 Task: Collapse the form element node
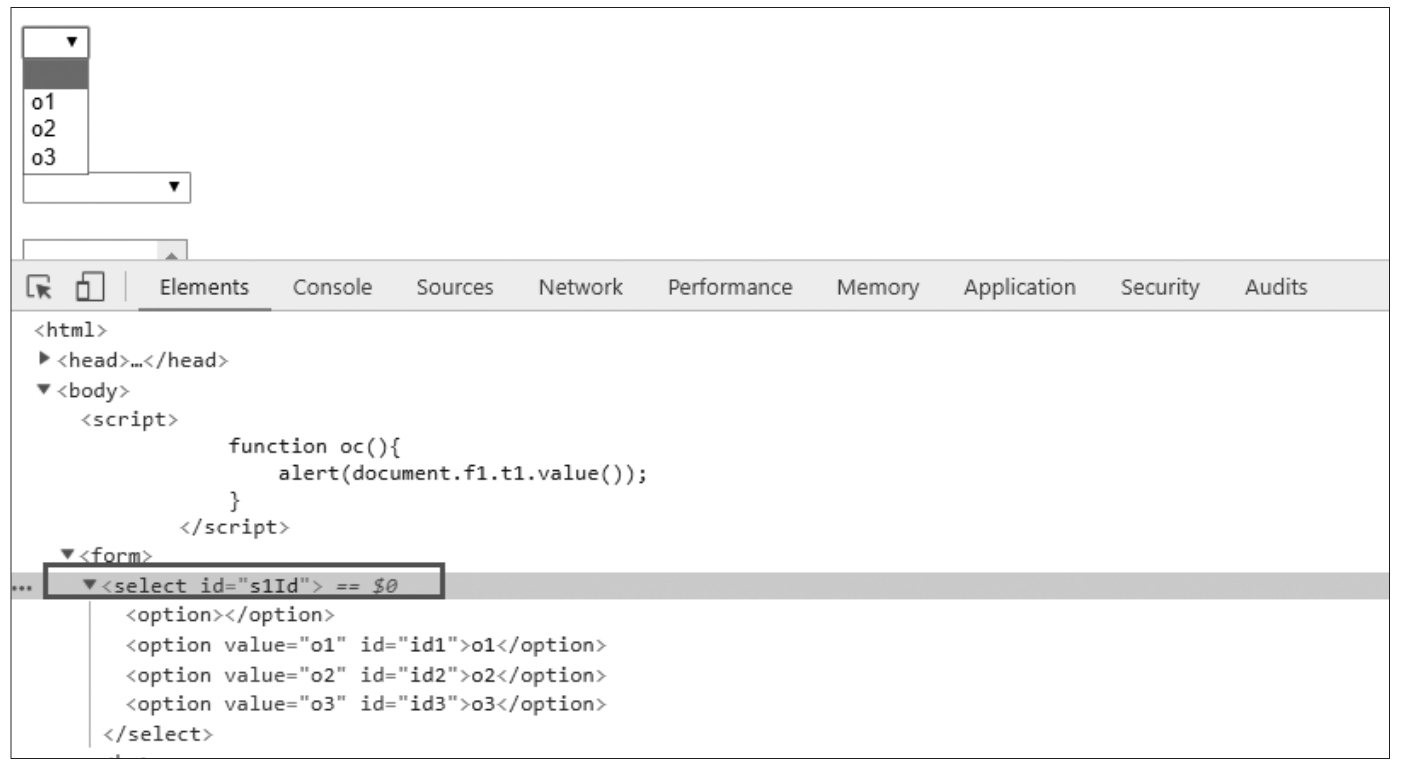click(x=67, y=553)
